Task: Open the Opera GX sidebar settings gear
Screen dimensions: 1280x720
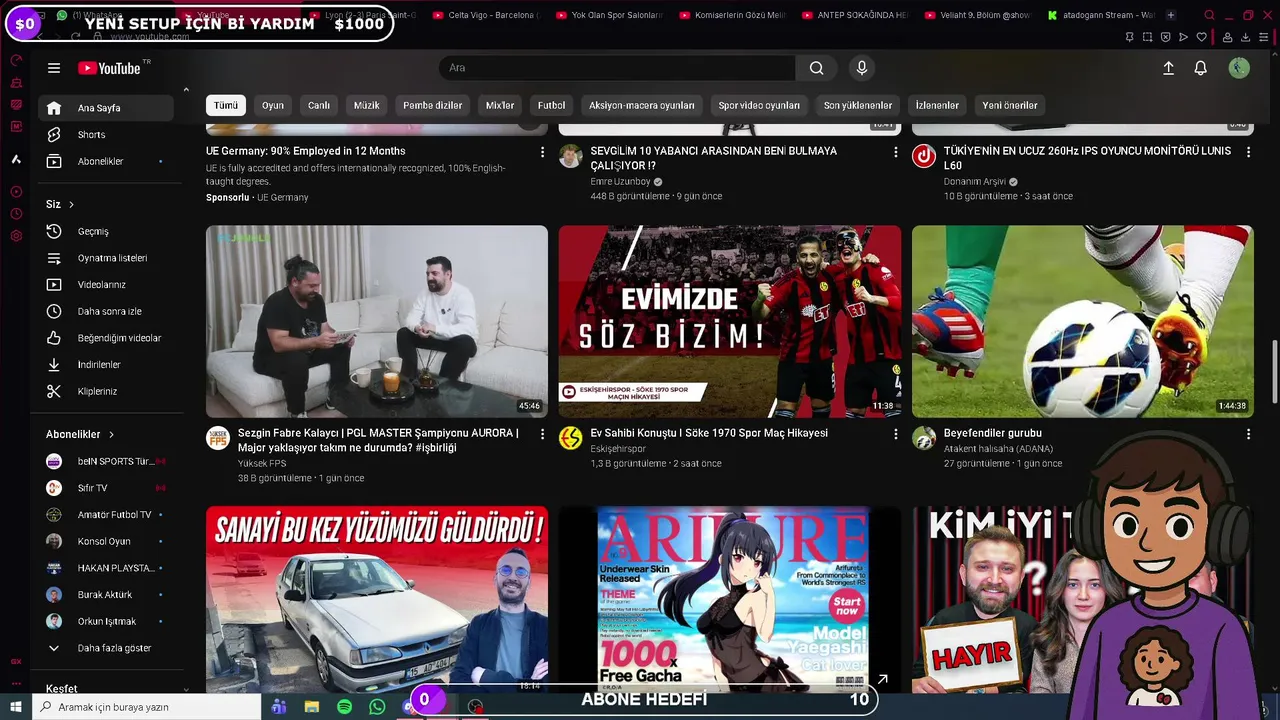Action: [16, 236]
